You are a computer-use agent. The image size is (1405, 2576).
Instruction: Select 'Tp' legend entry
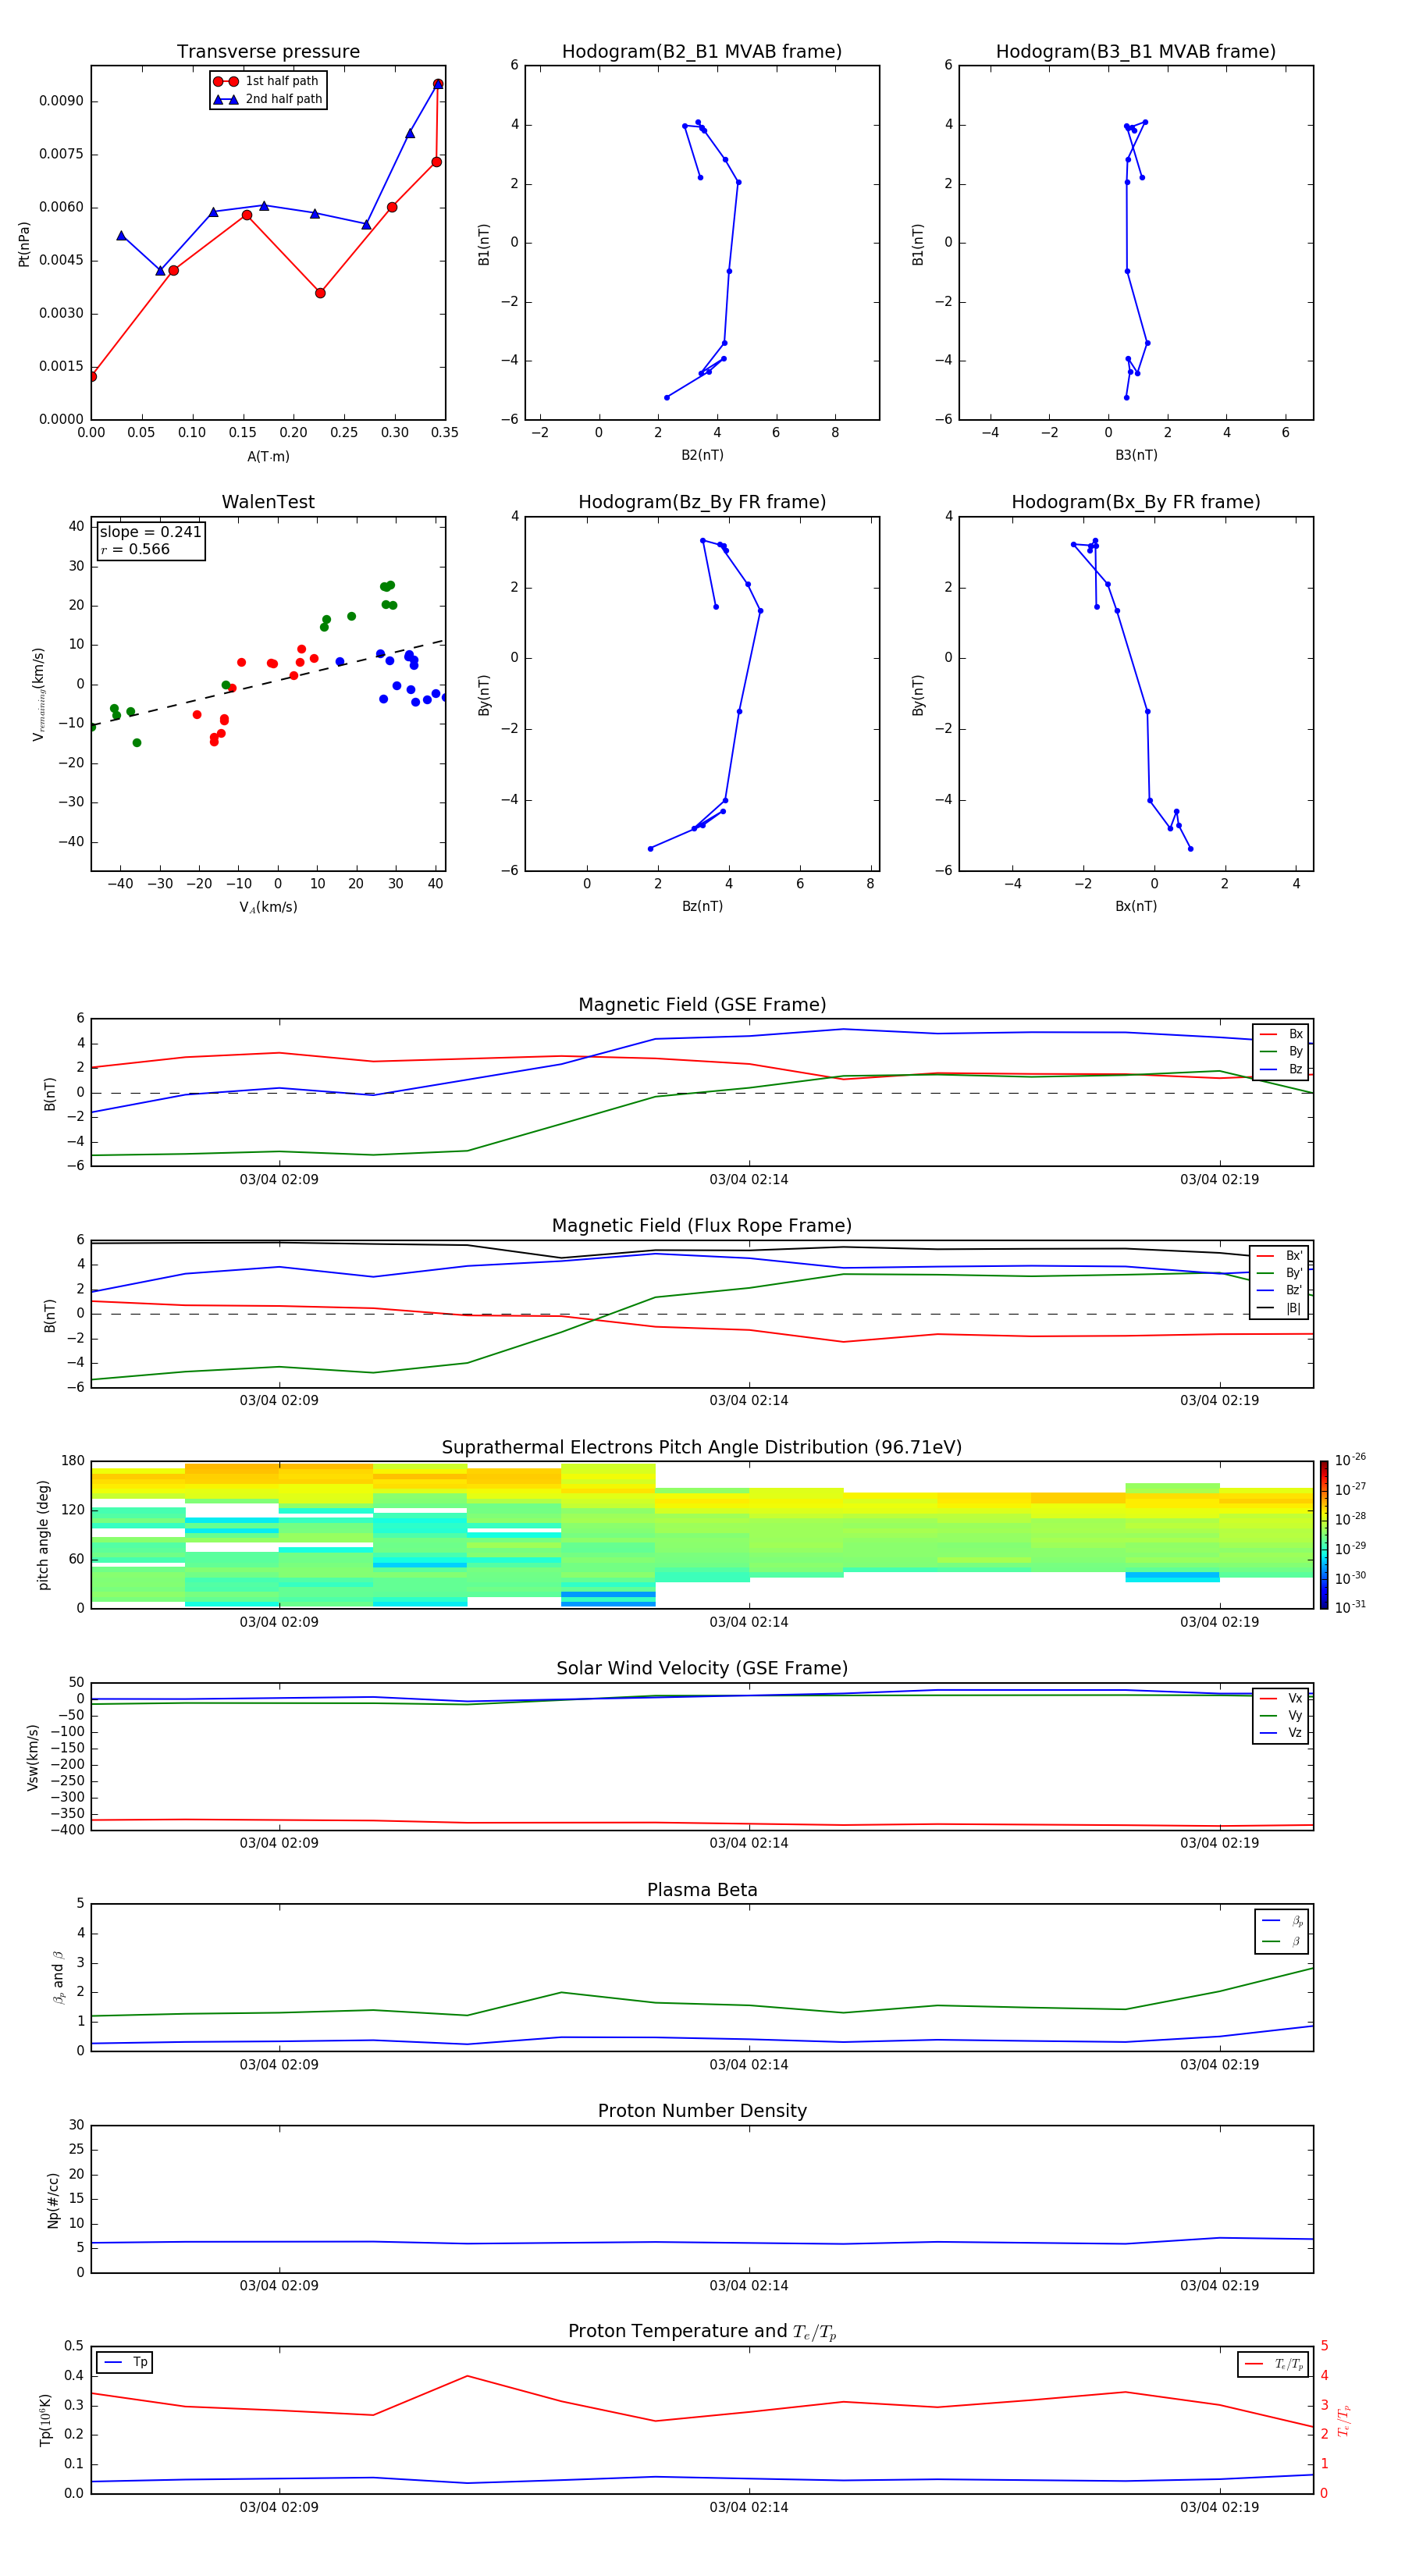(x=126, y=2362)
